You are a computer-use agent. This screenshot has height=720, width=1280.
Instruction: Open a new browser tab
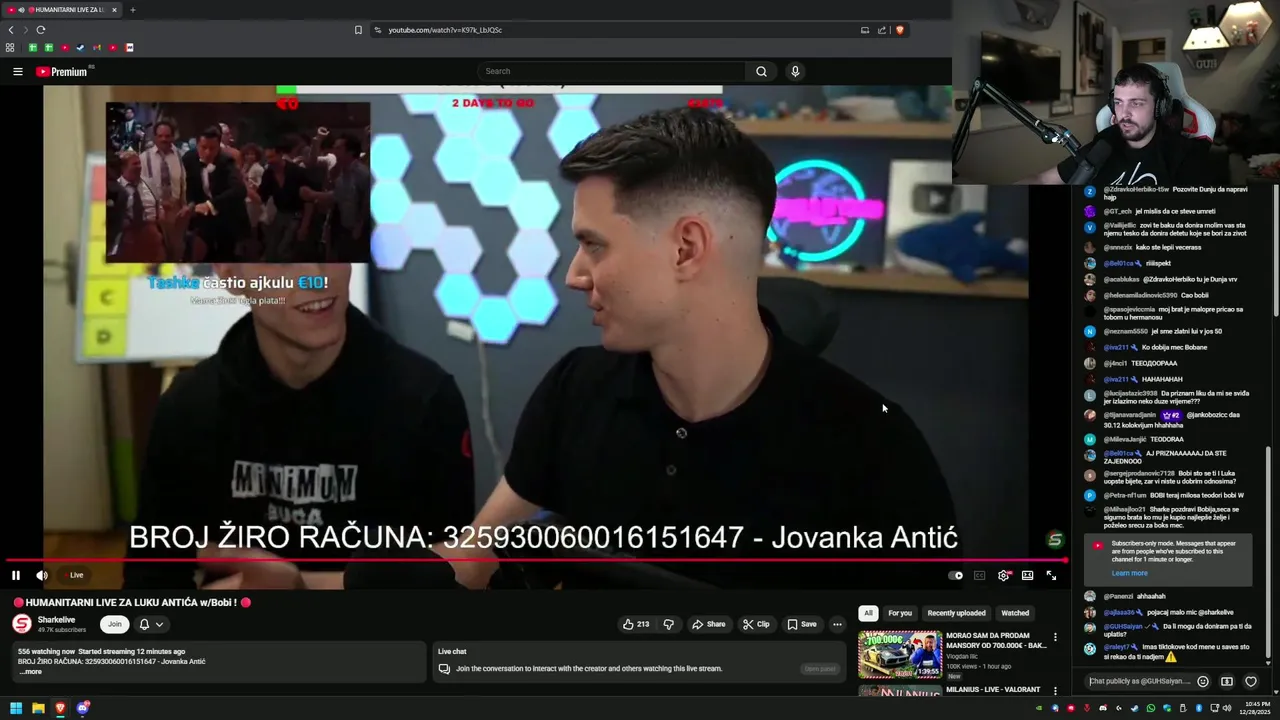pos(132,10)
